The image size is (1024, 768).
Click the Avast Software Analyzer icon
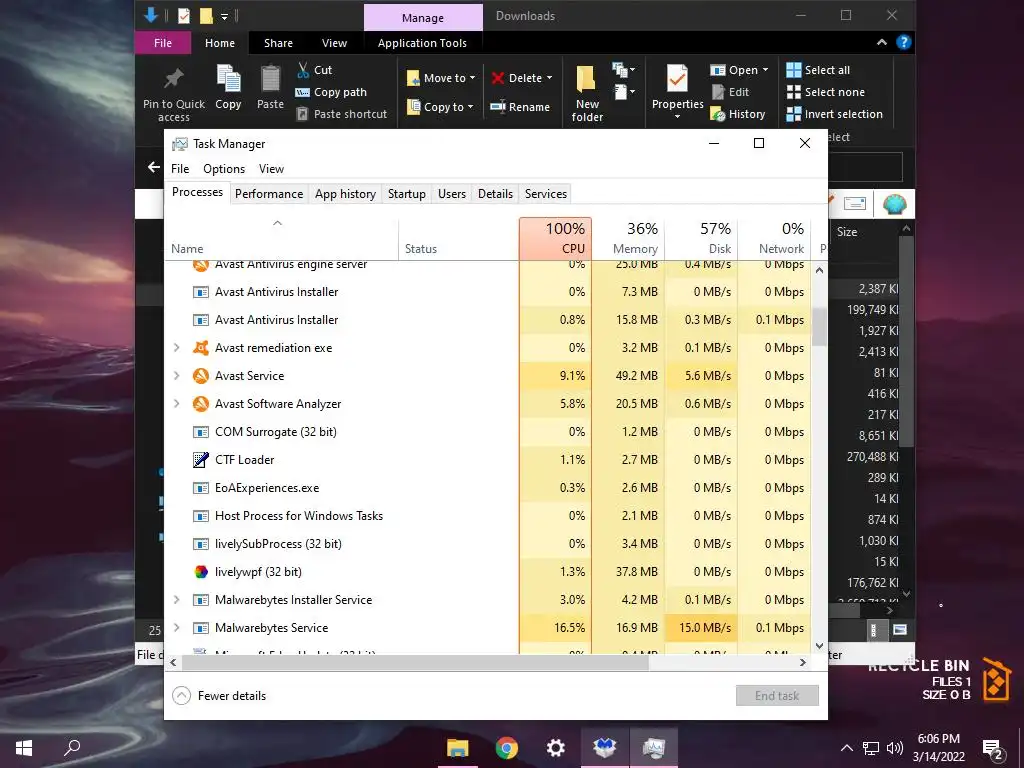(x=200, y=404)
